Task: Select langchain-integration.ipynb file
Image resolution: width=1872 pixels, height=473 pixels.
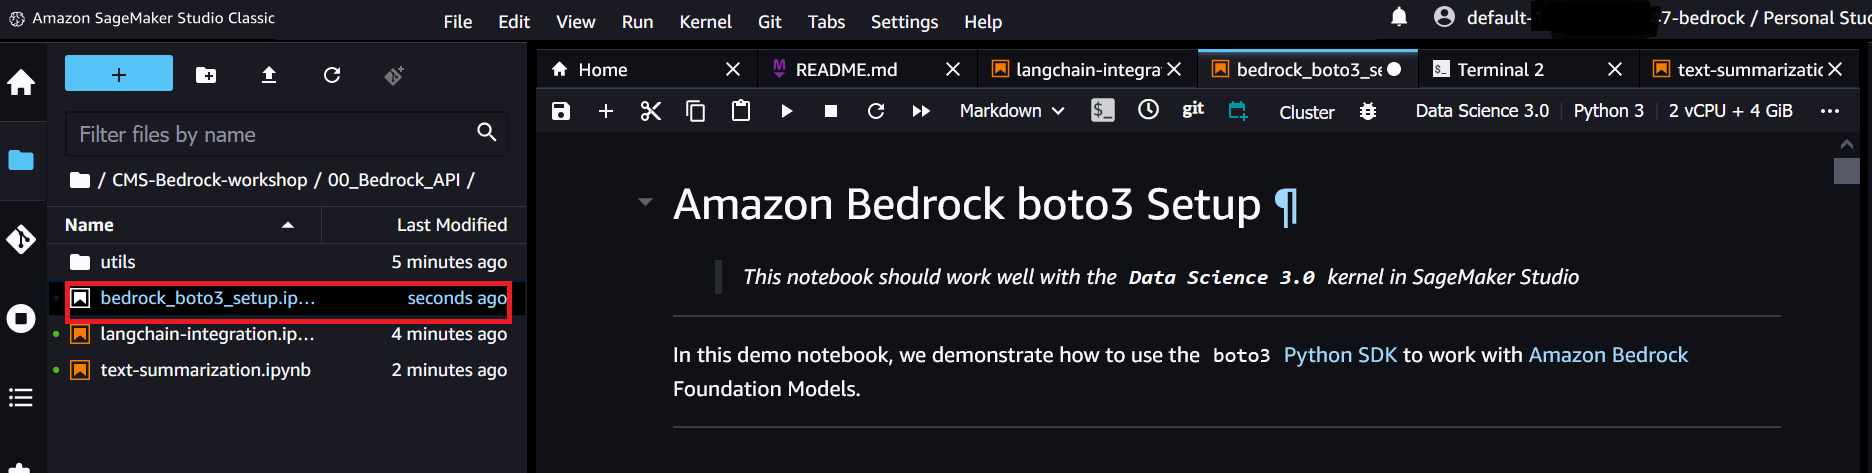Action: coord(288,334)
